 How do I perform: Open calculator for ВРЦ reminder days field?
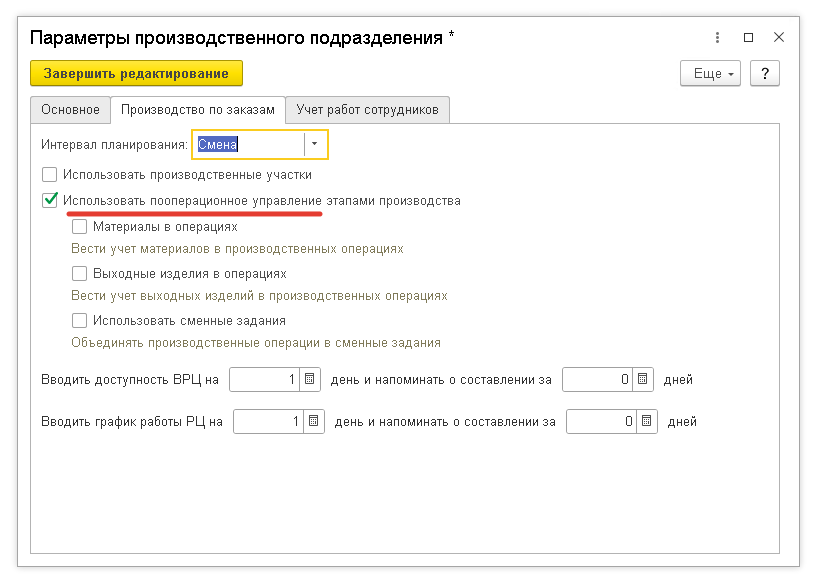click(x=643, y=380)
